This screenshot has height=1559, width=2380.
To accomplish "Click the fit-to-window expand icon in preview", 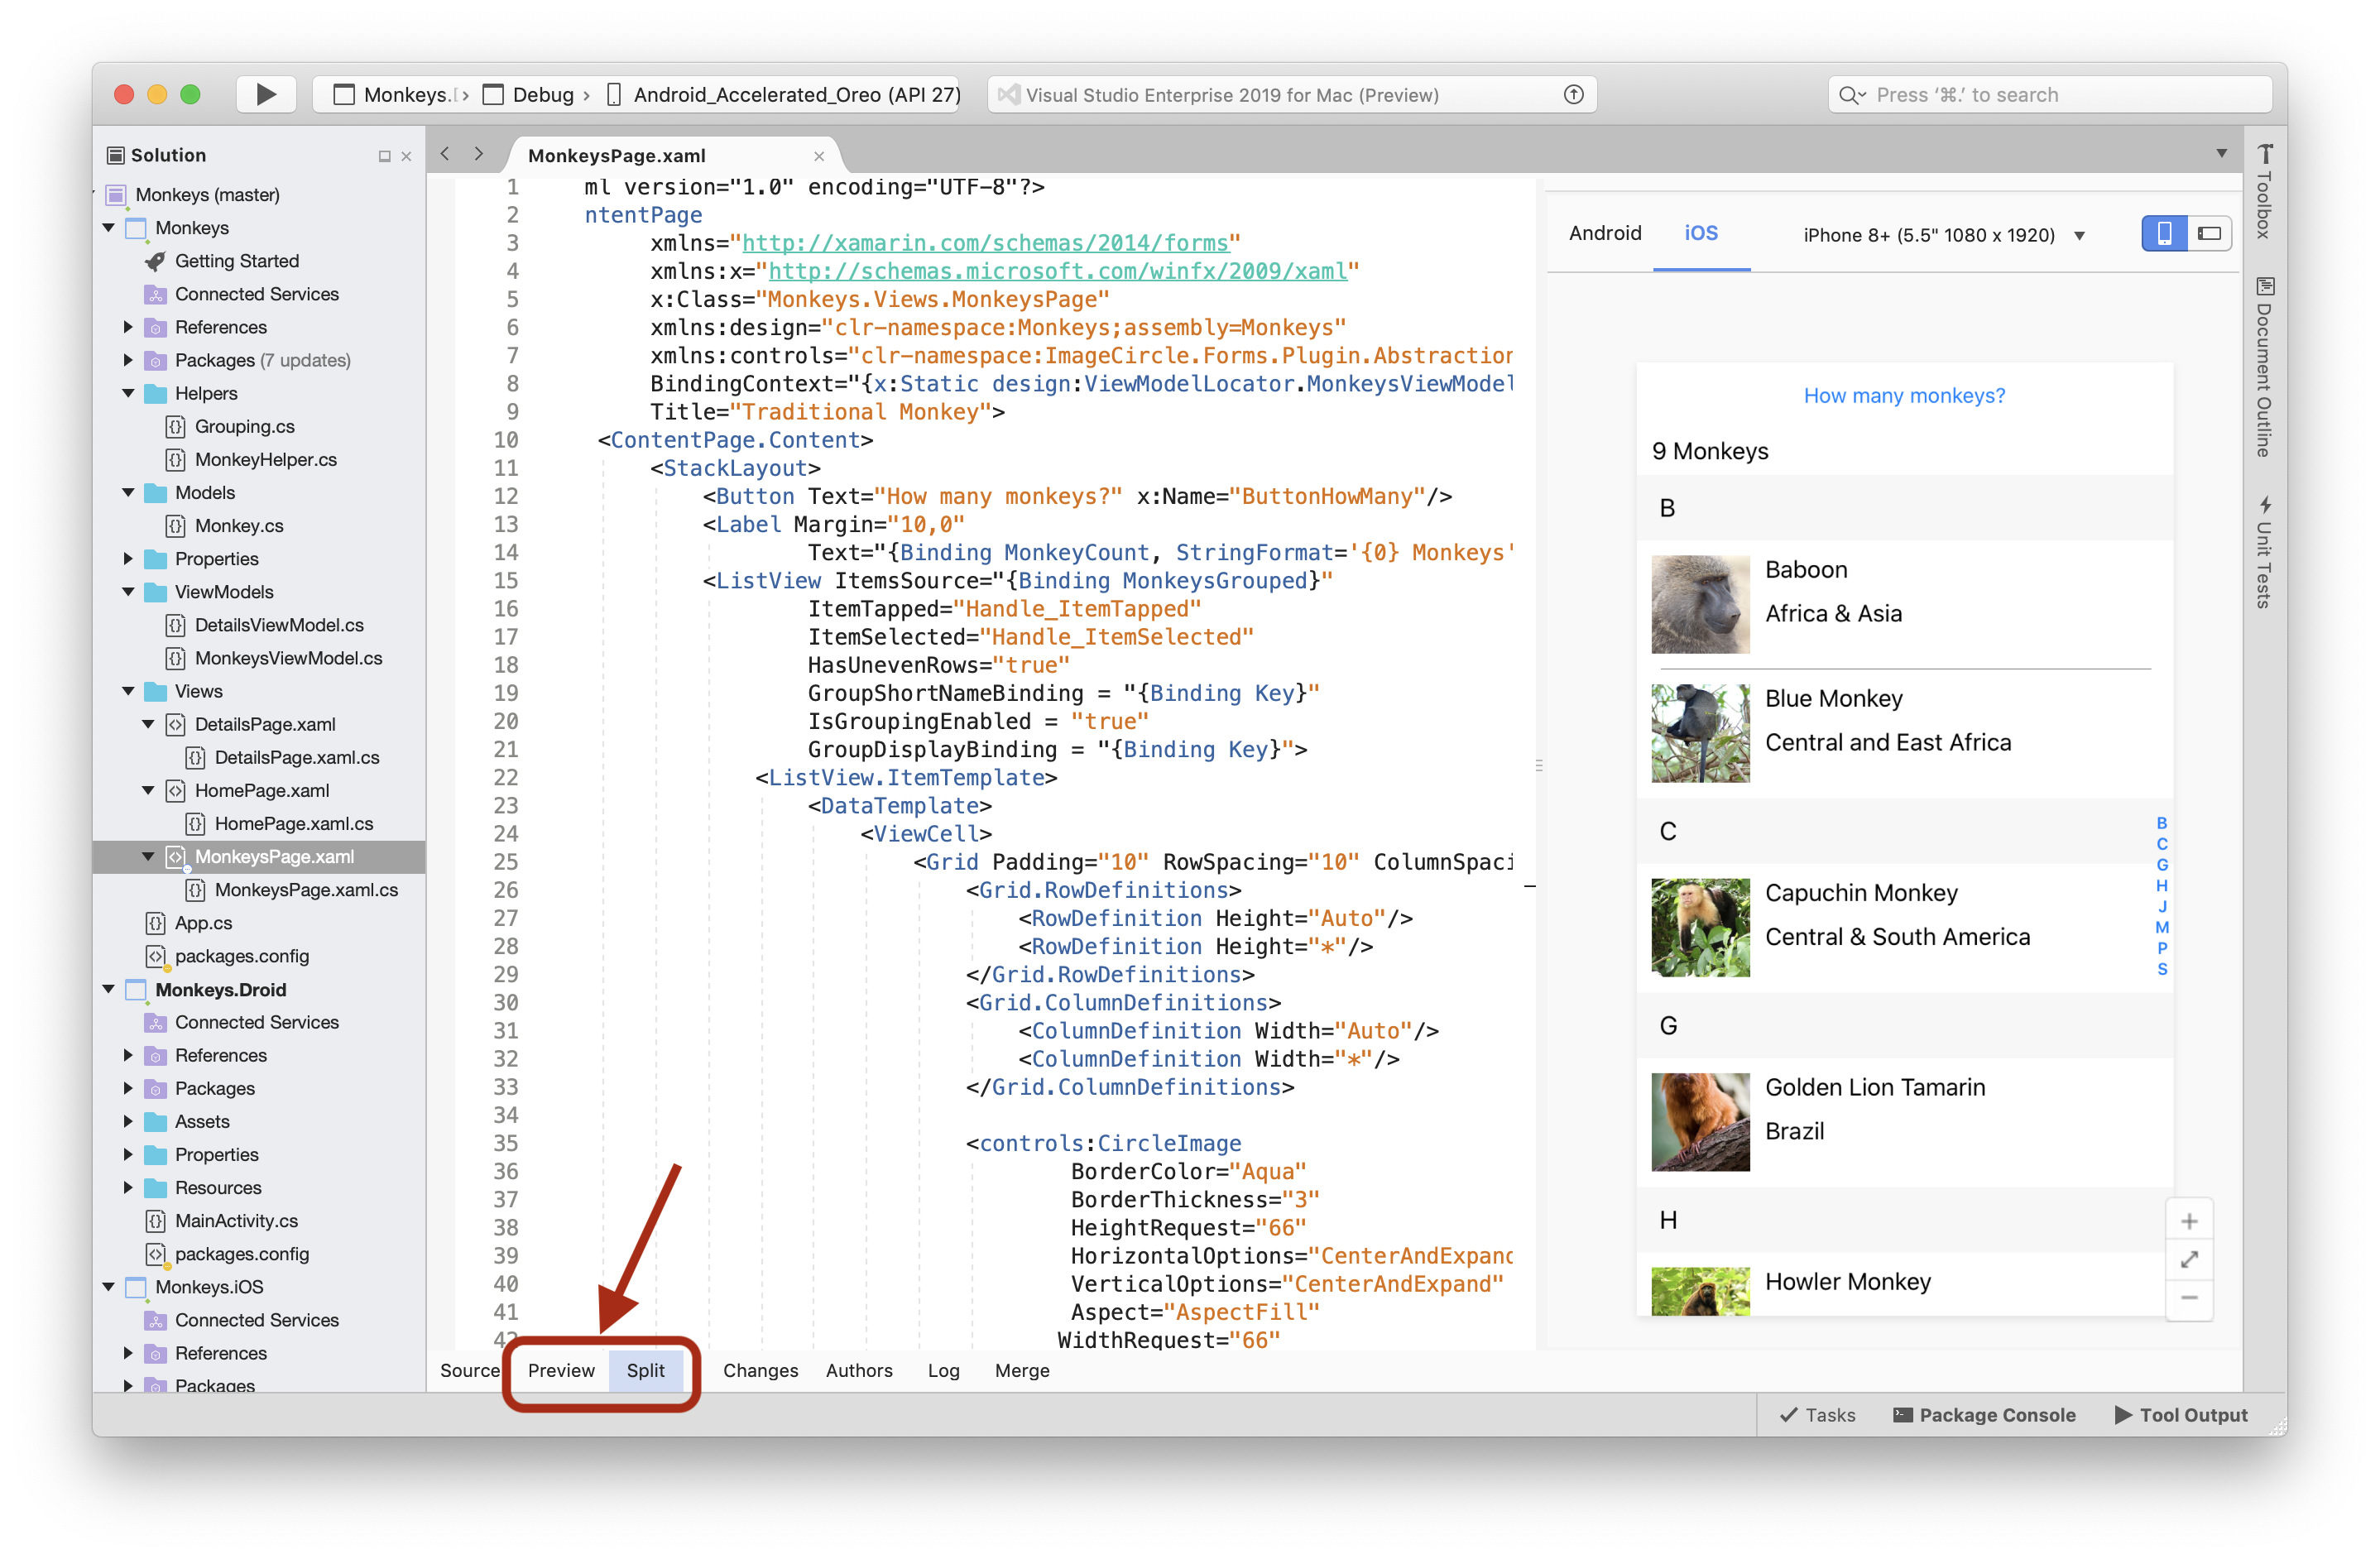I will (2188, 1259).
